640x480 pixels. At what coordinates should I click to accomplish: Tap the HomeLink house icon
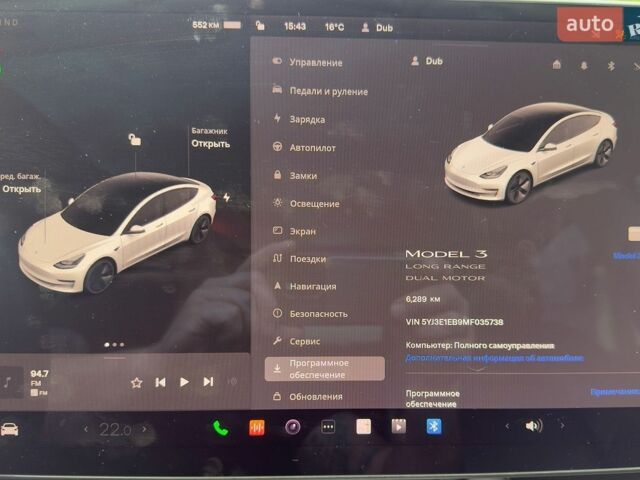point(557,64)
